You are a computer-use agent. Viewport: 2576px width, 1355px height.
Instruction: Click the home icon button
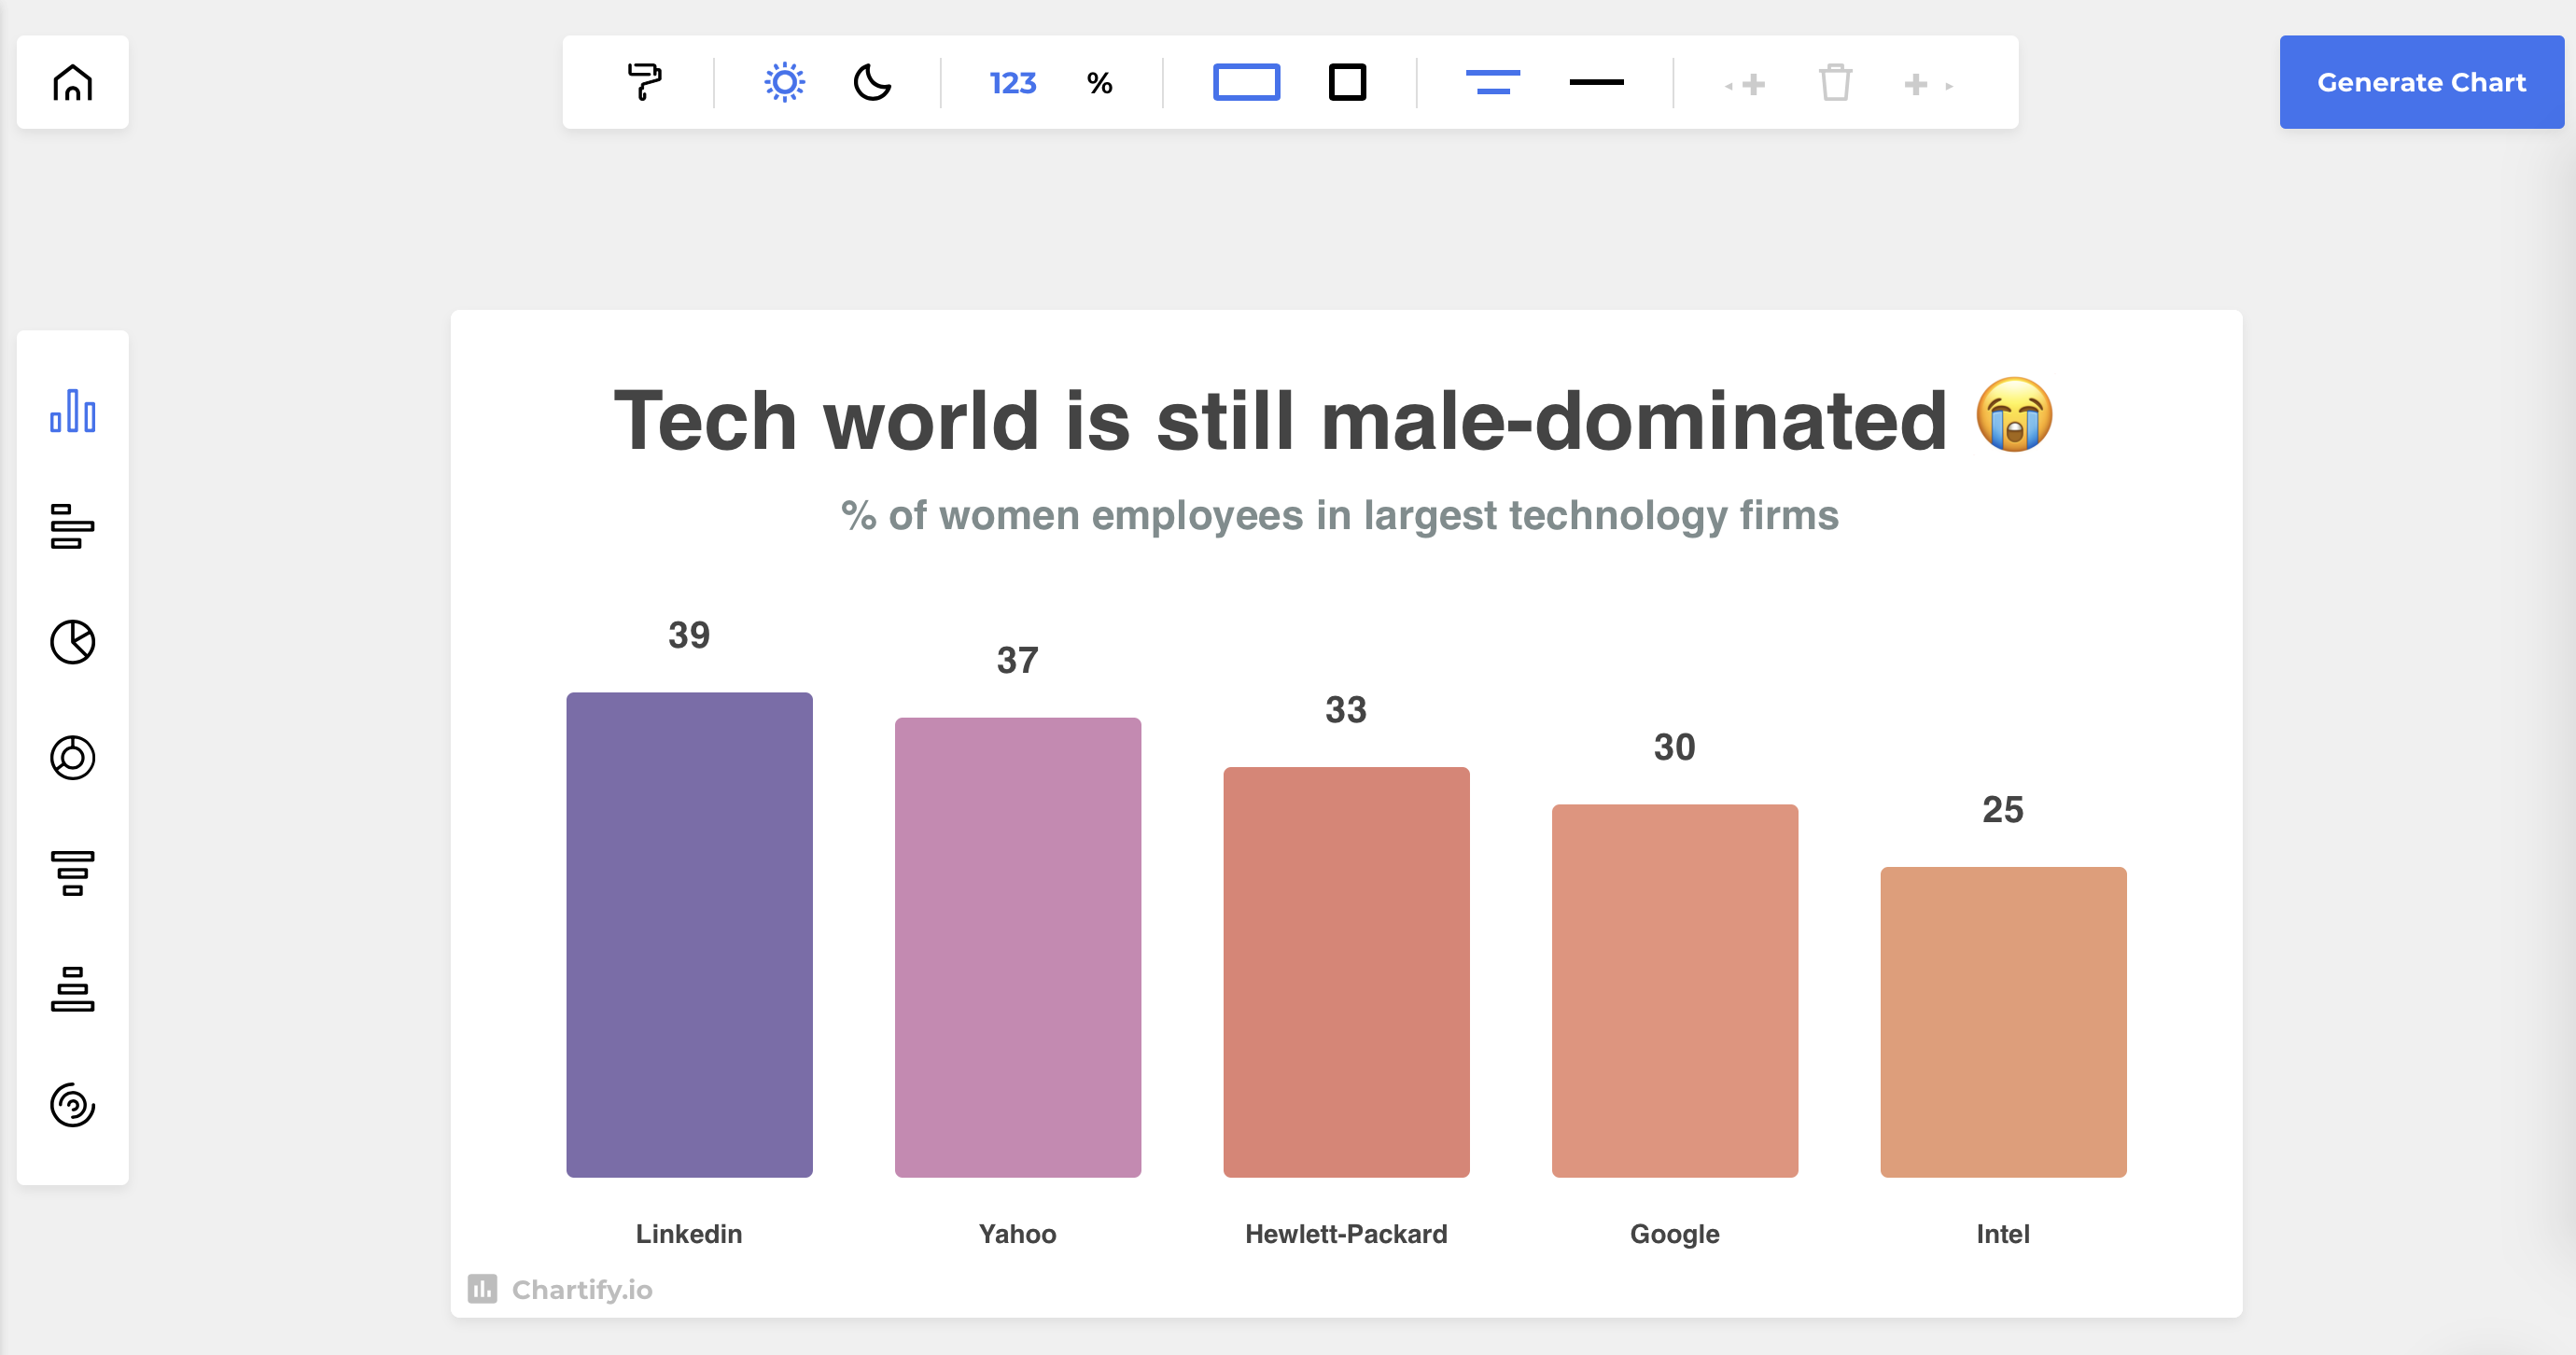tap(72, 82)
